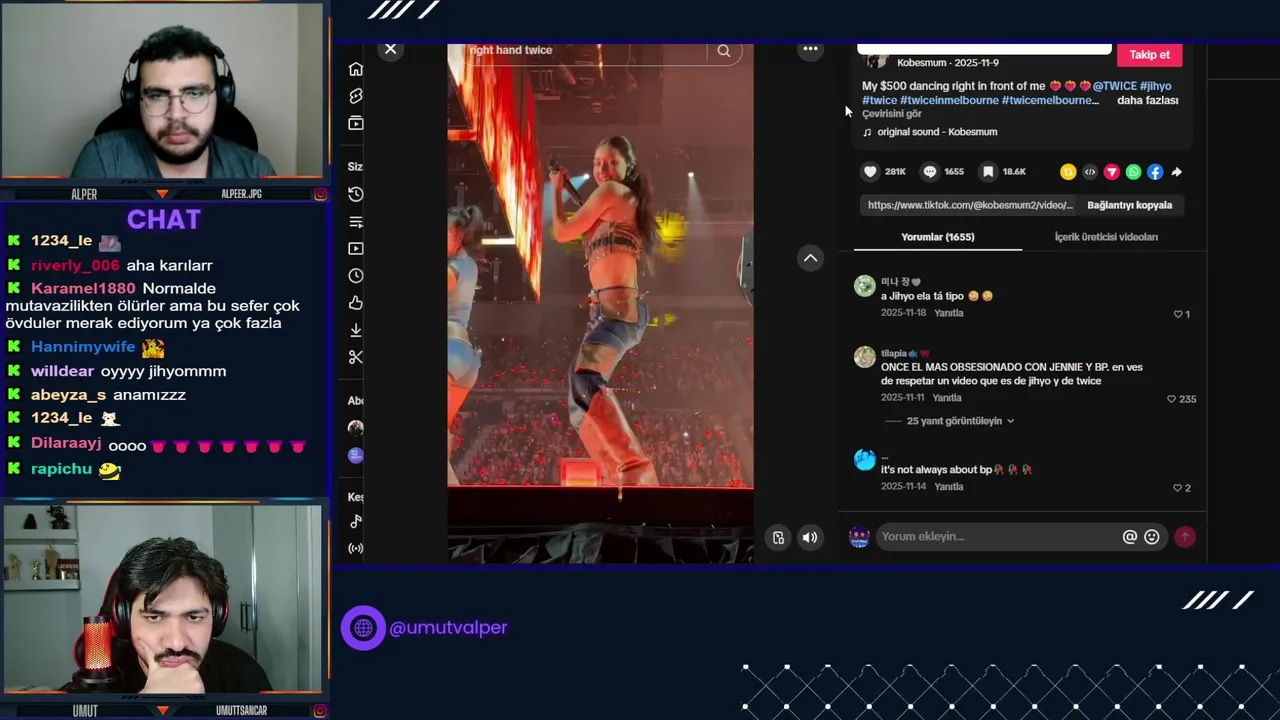Insert mention with @ icon in comment box
Image resolution: width=1280 pixels, height=720 pixels.
tap(1130, 537)
